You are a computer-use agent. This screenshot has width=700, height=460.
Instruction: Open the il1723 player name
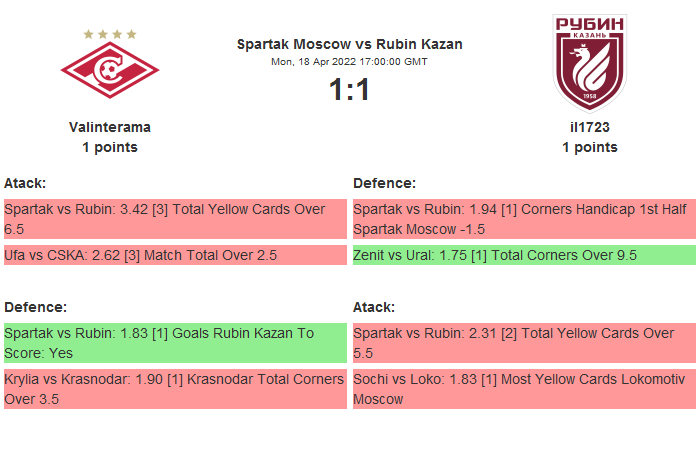point(589,127)
